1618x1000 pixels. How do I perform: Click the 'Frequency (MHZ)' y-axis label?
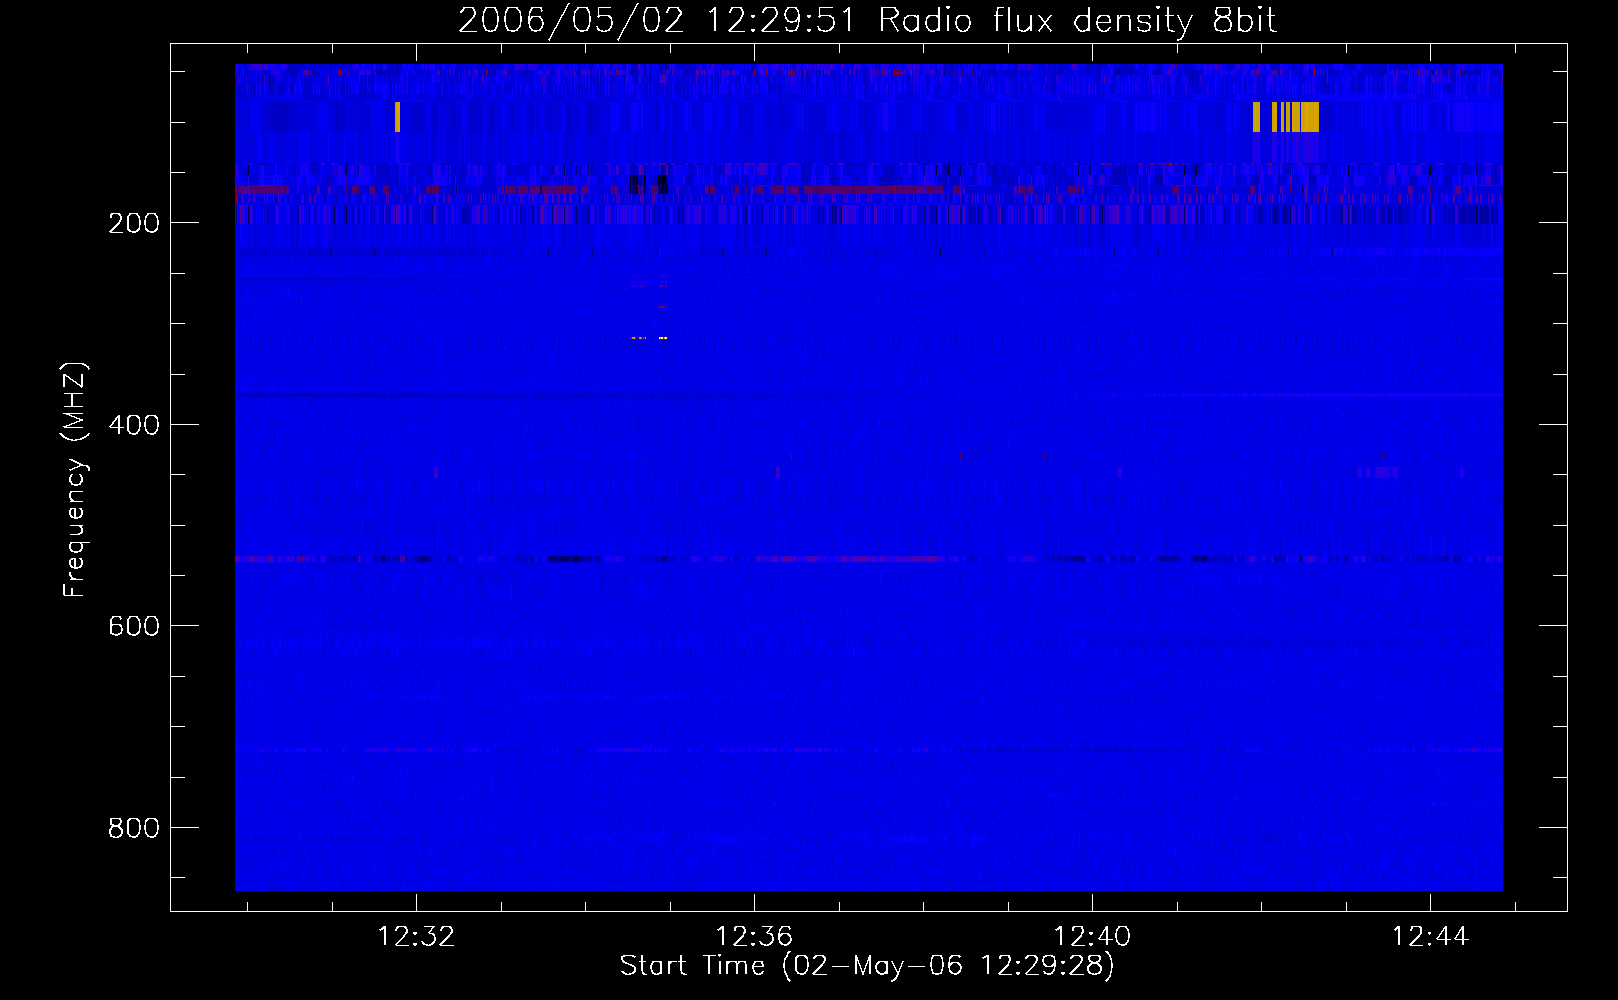pos(75,480)
